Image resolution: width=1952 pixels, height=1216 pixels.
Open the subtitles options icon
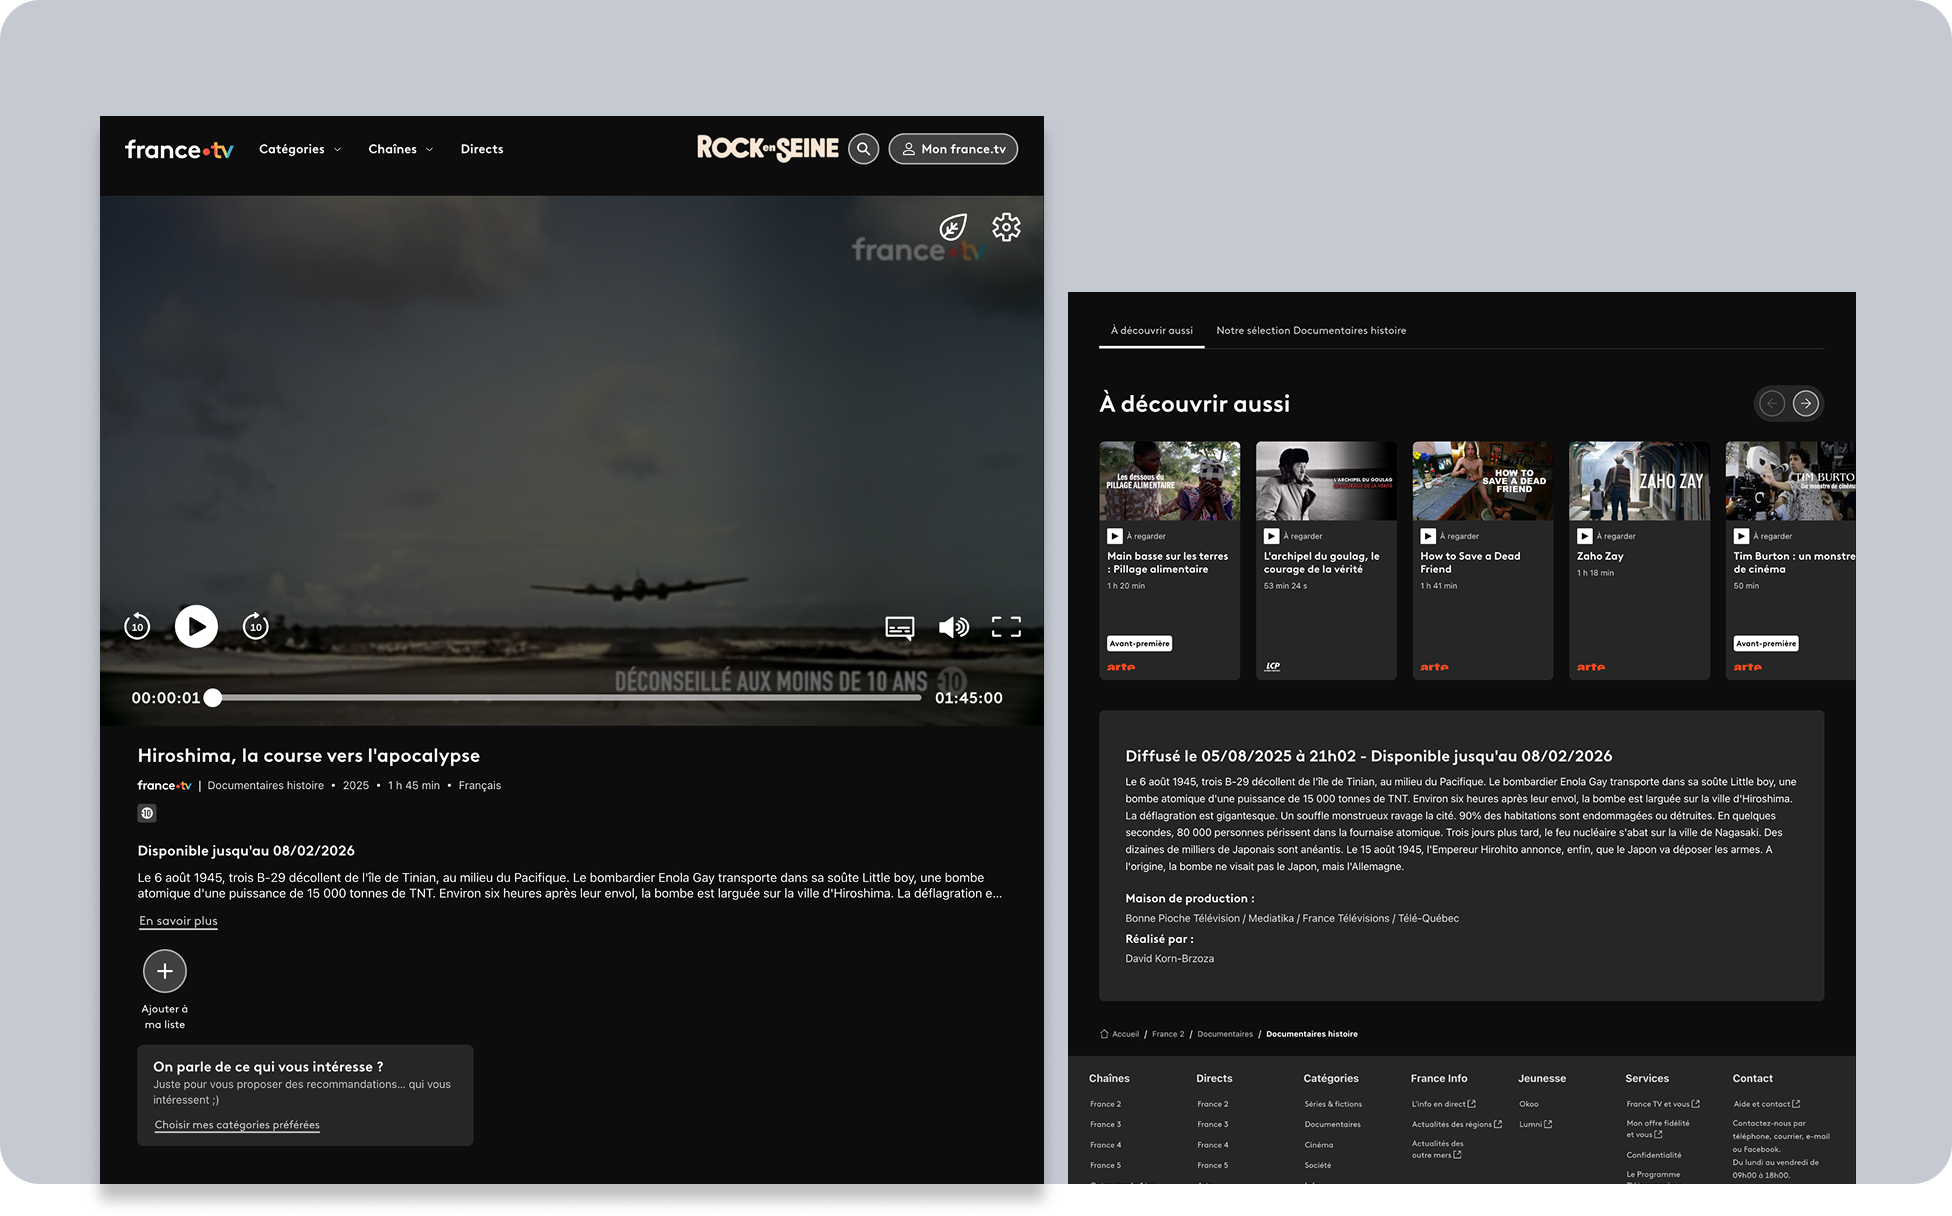[899, 627]
